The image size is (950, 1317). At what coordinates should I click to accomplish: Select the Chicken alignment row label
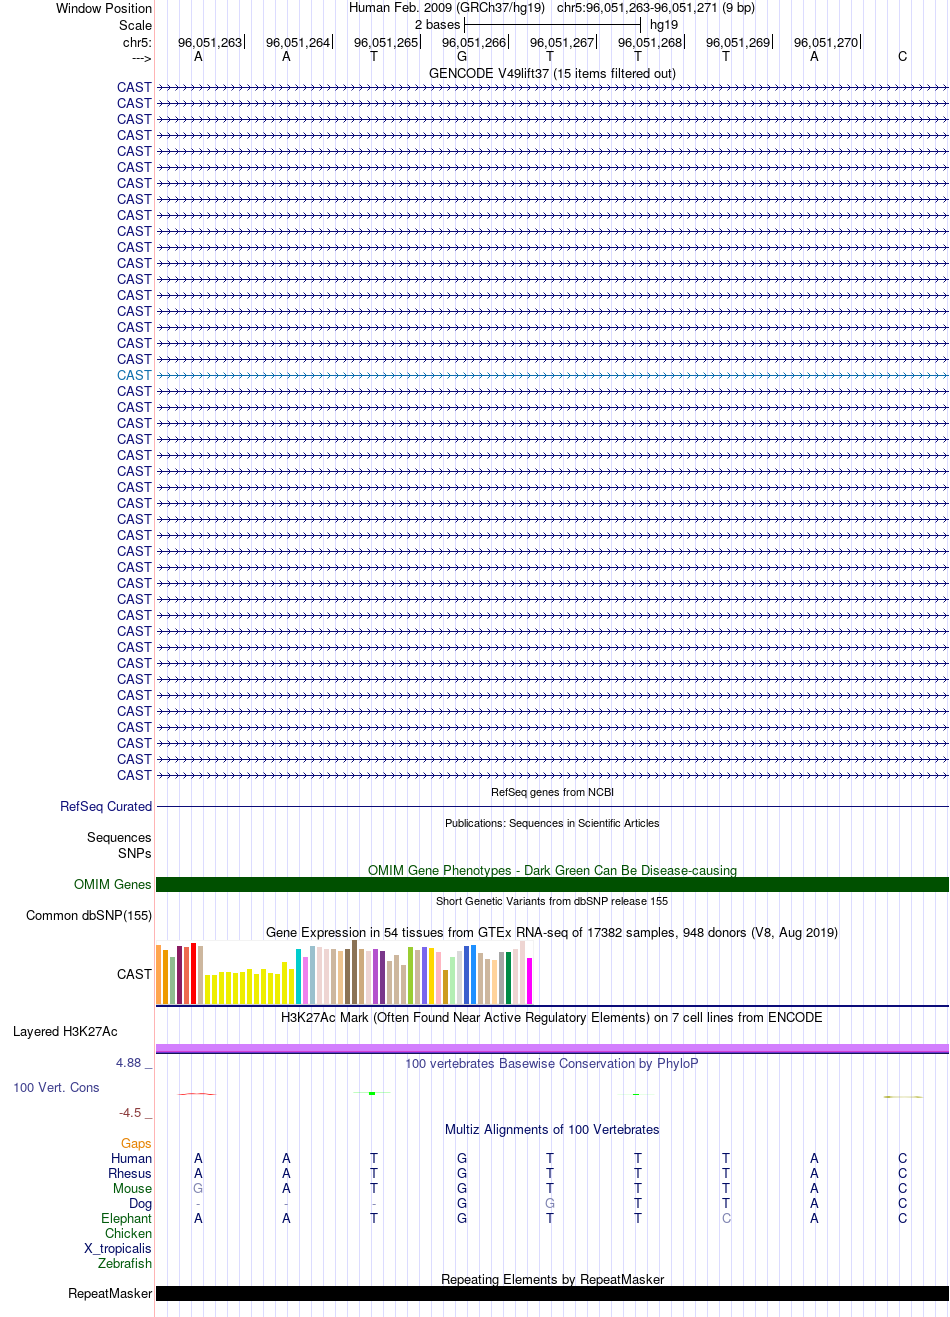point(129,1233)
